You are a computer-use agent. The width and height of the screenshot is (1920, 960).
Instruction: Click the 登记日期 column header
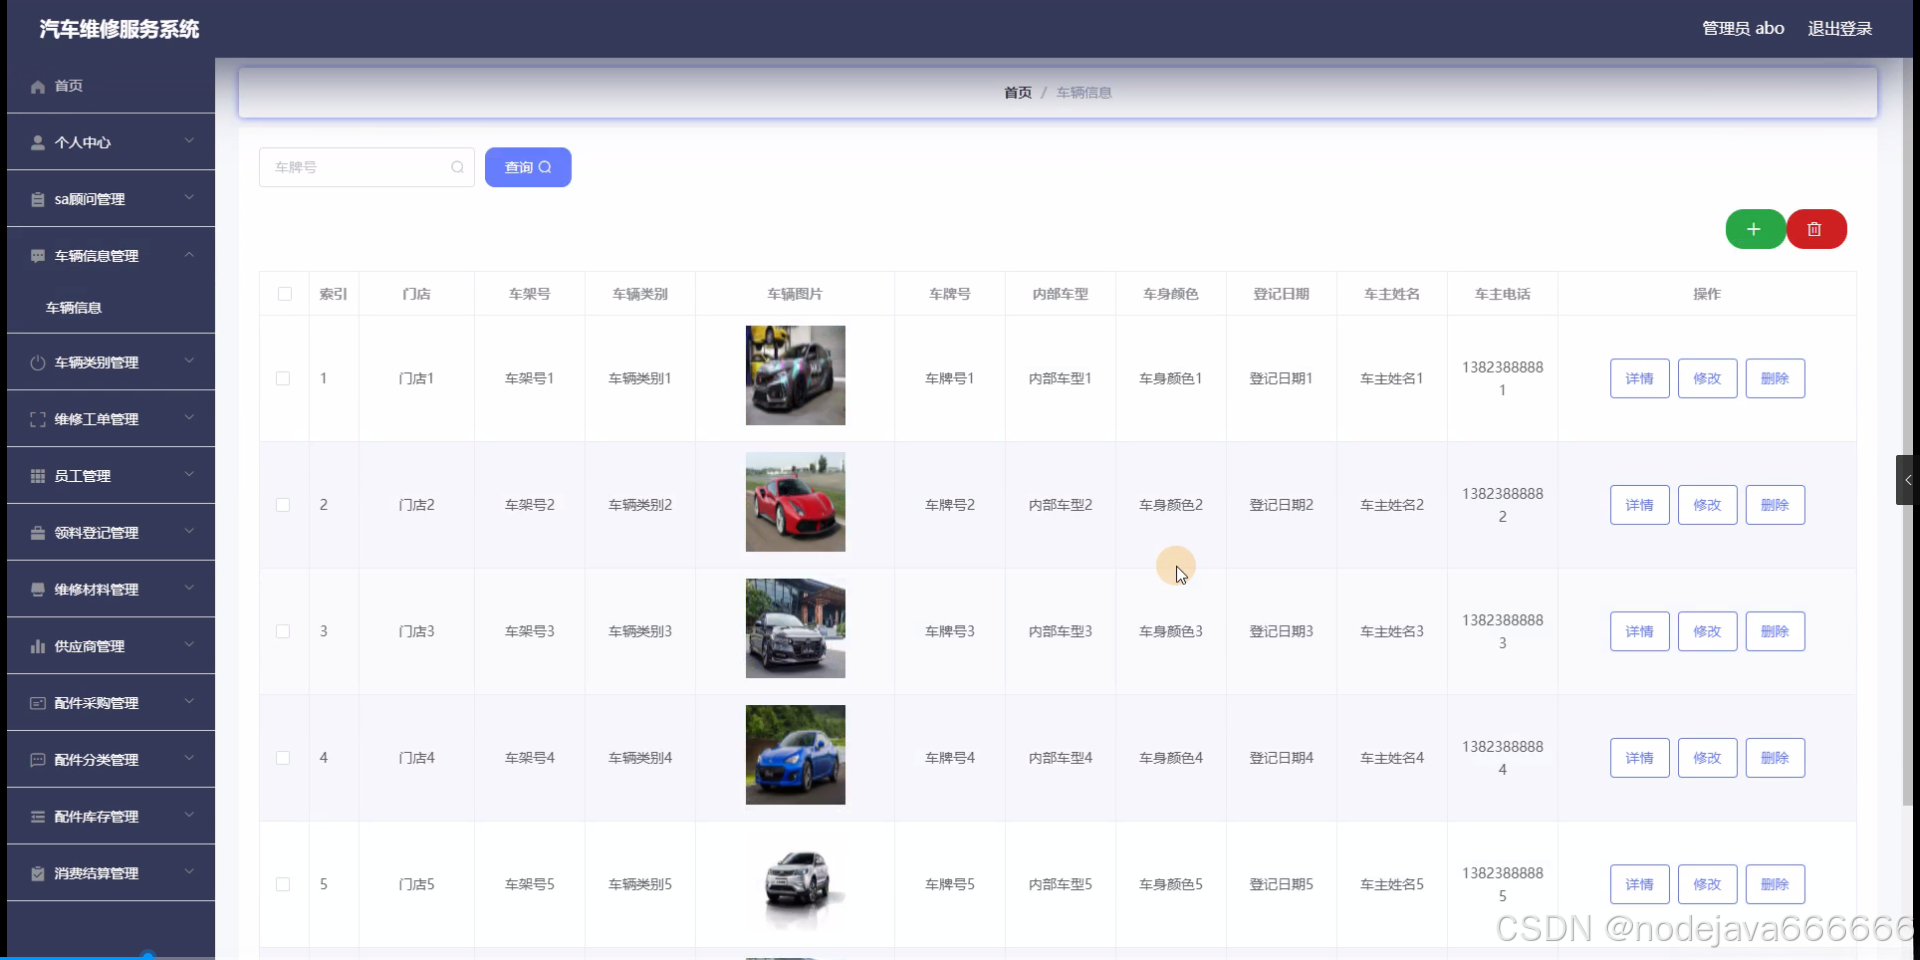pos(1281,294)
